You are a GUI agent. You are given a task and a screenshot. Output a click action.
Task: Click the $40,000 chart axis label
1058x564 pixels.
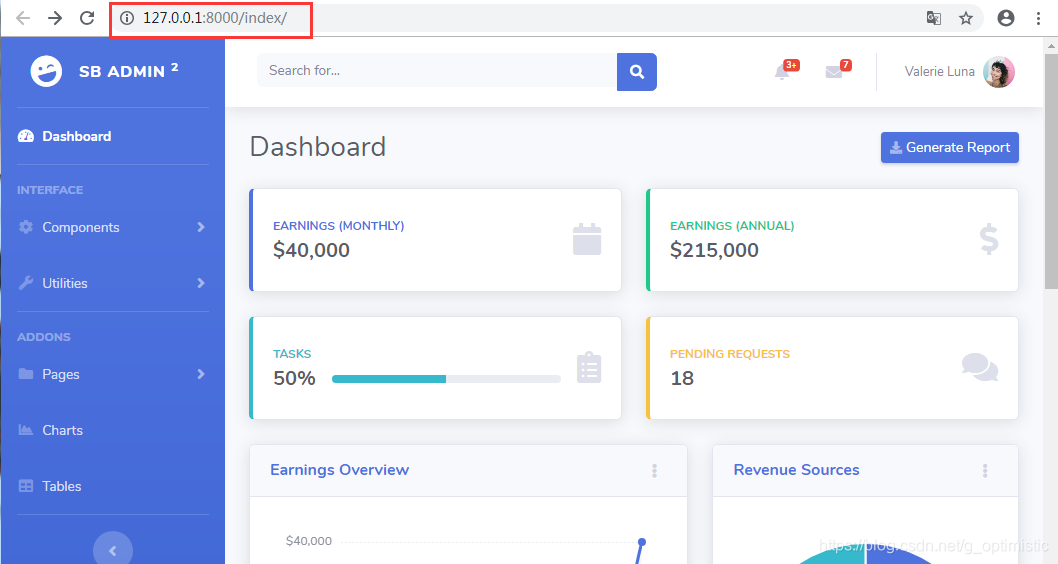pos(308,541)
